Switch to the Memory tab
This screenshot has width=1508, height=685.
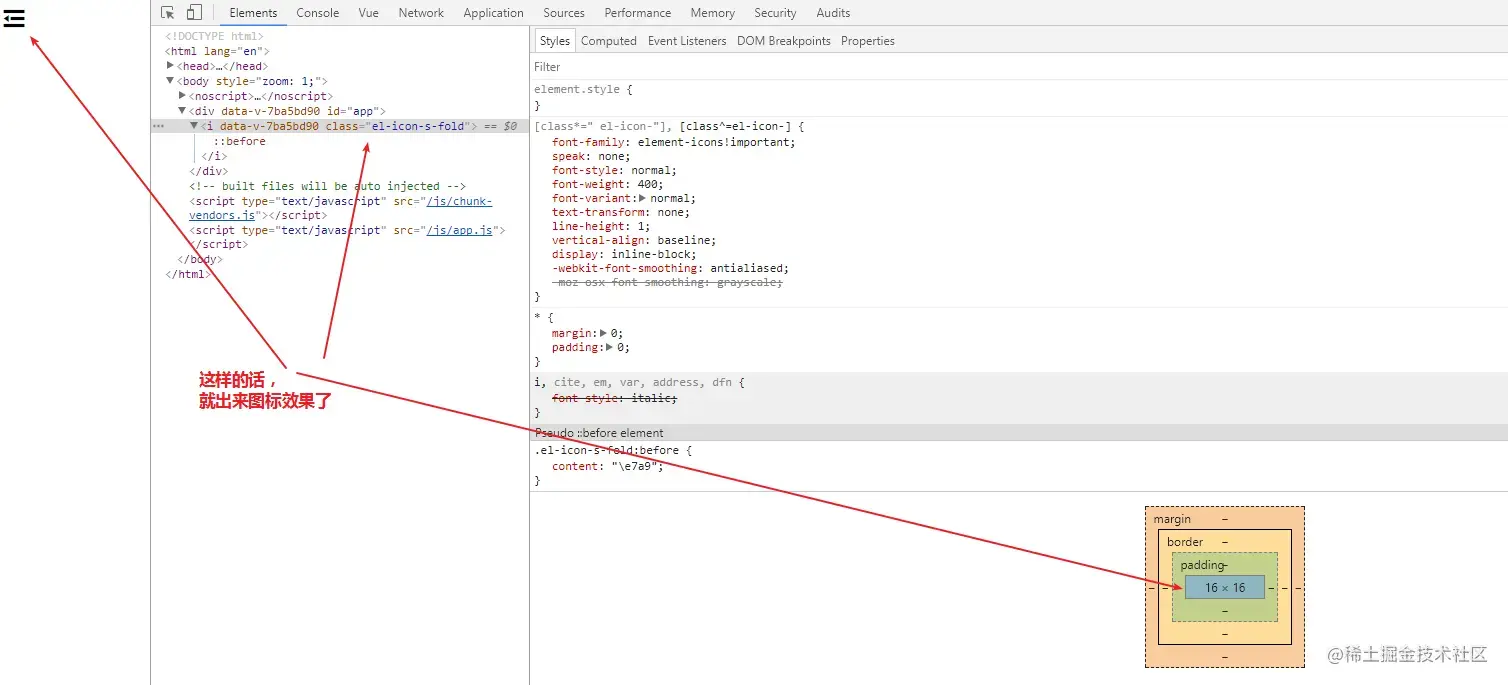coord(713,13)
